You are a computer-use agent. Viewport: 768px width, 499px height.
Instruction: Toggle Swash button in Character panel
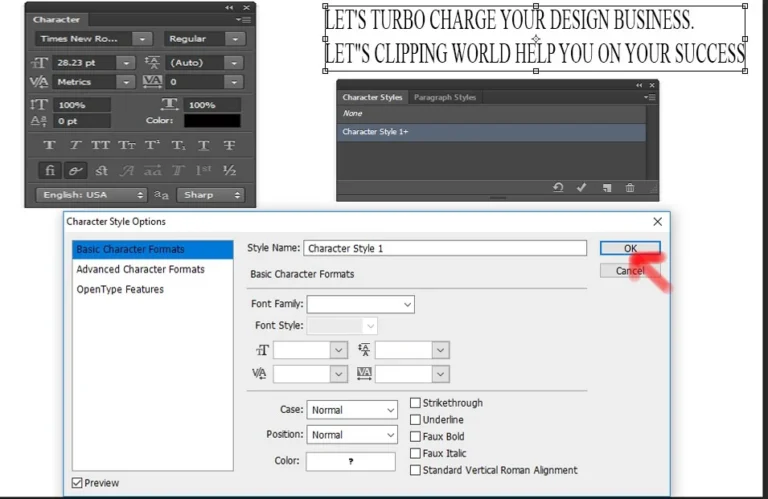127,170
